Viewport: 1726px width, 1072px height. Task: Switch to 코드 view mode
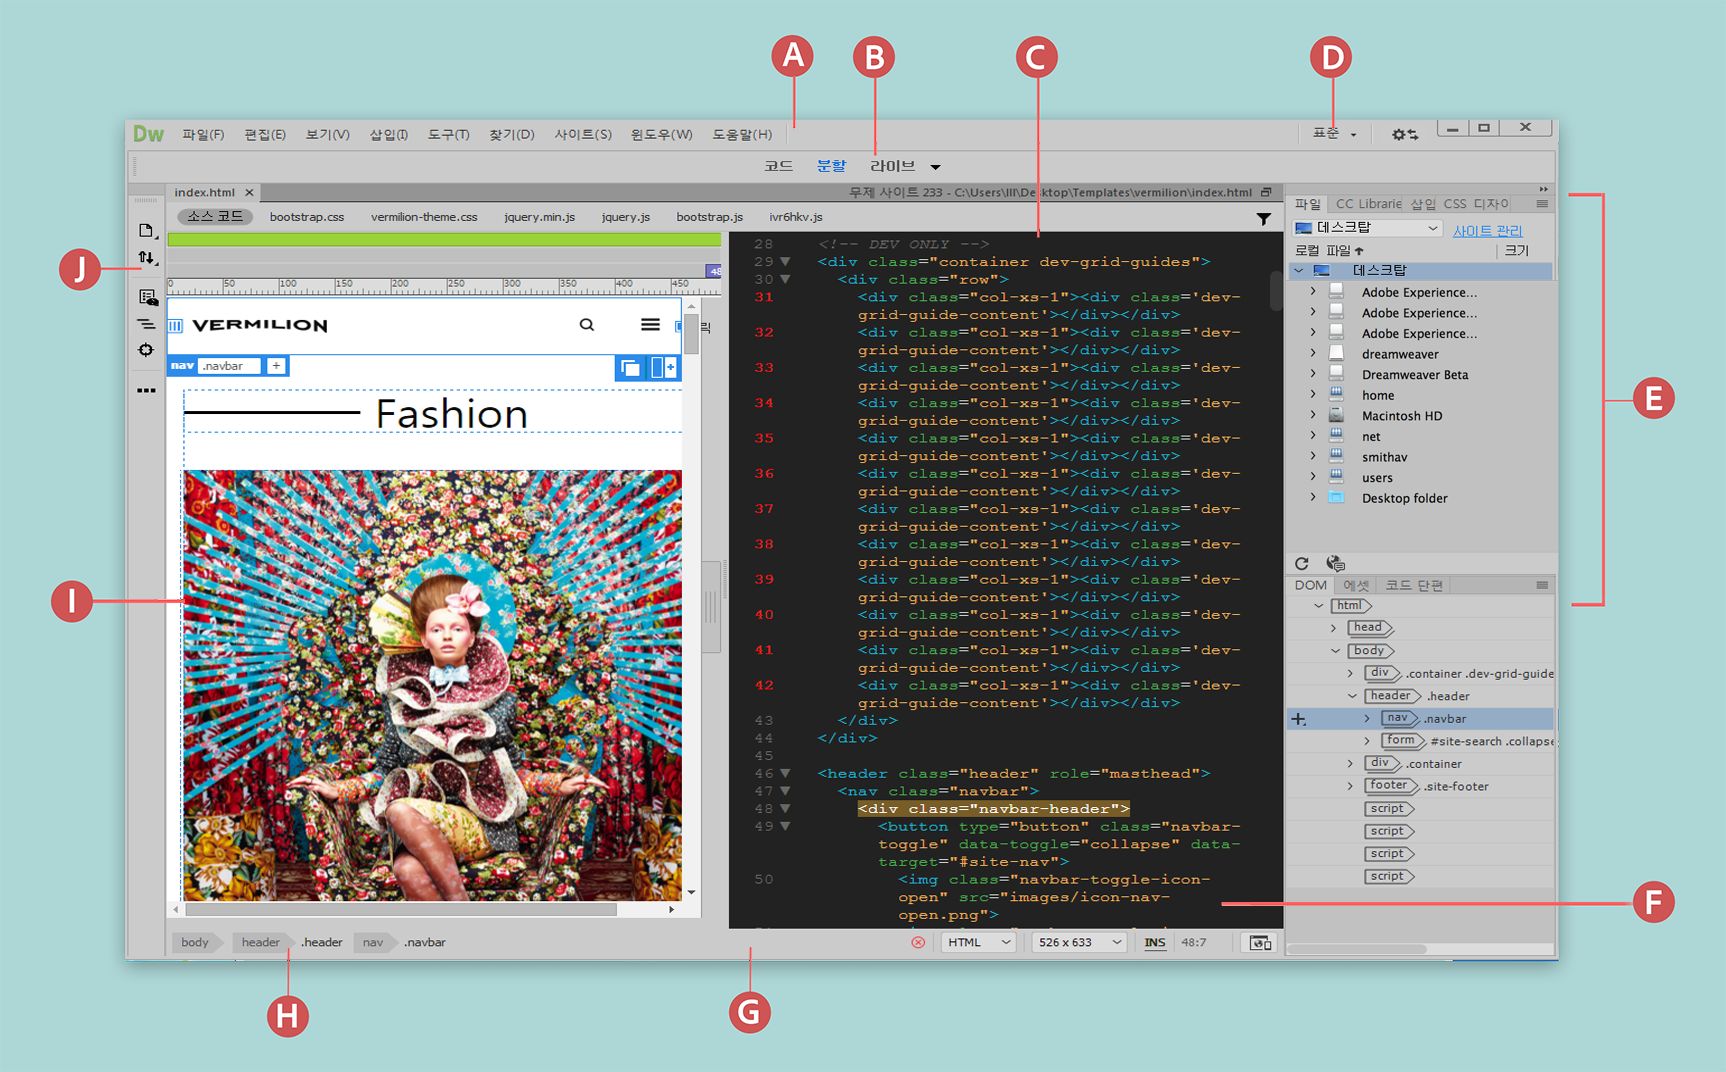pyautogui.click(x=778, y=165)
